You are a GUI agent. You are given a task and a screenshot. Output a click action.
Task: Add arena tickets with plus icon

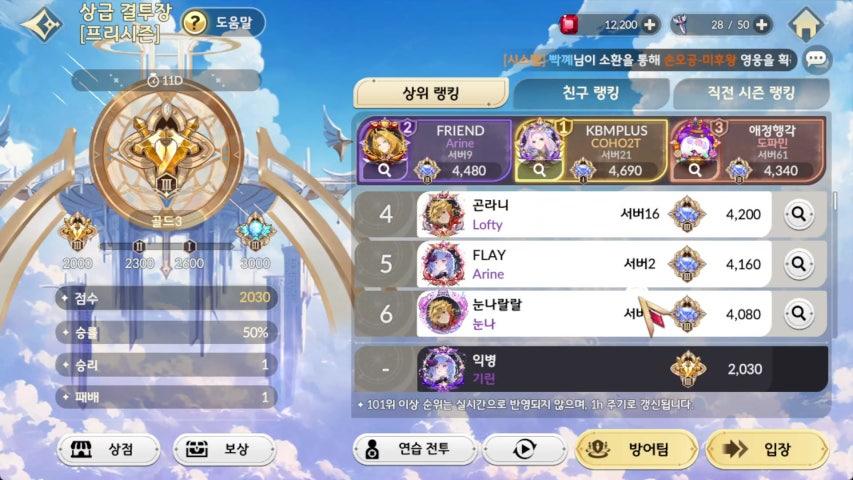pos(762,24)
